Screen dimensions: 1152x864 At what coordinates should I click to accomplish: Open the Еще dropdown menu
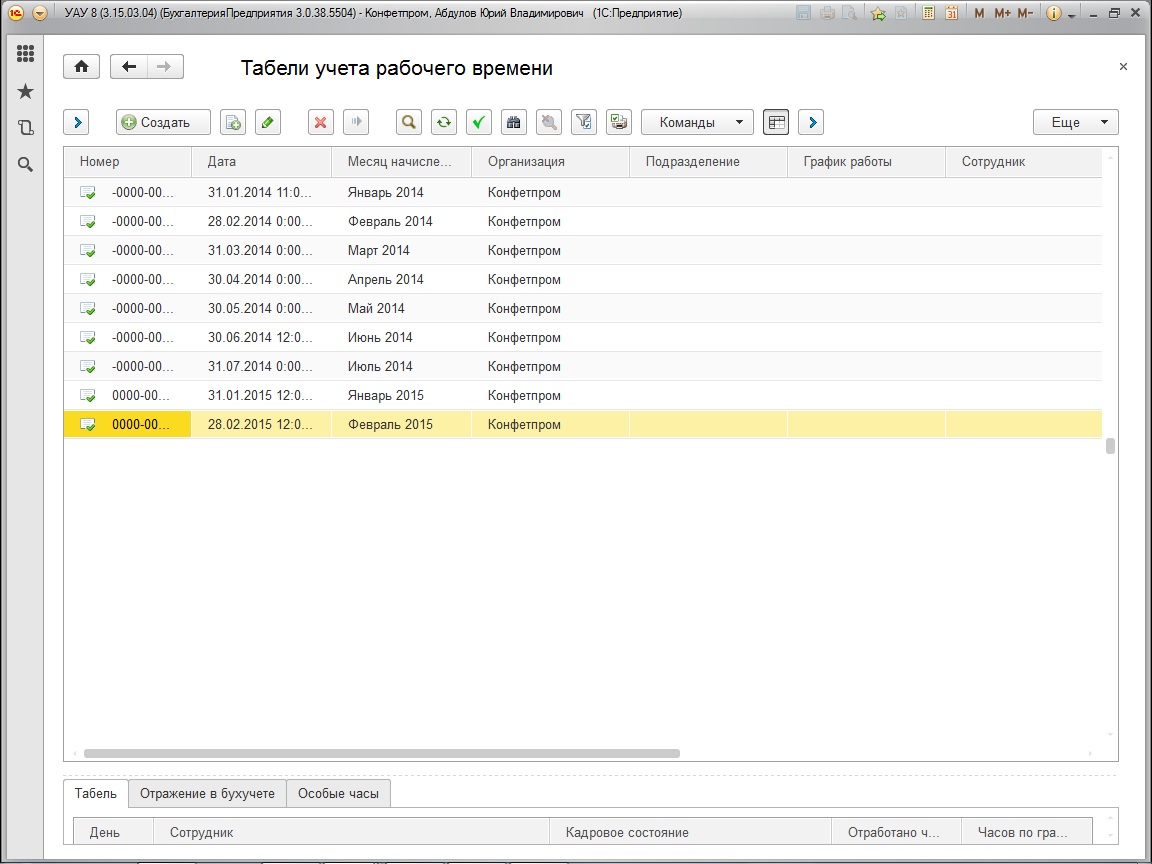click(x=1075, y=122)
